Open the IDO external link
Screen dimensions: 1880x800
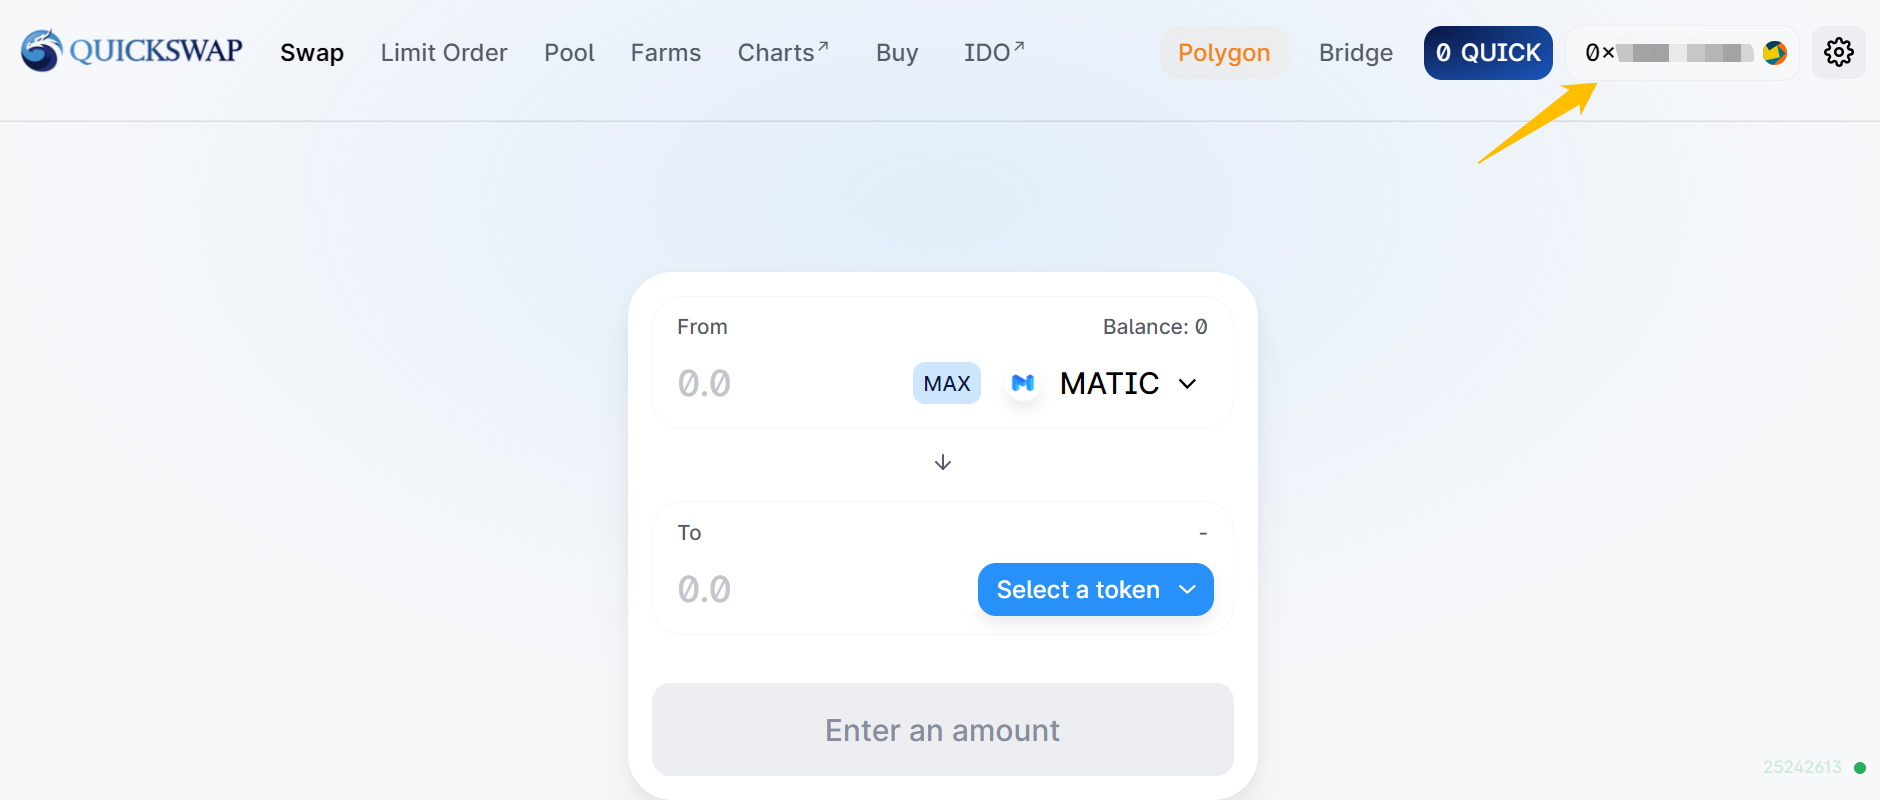coord(994,52)
